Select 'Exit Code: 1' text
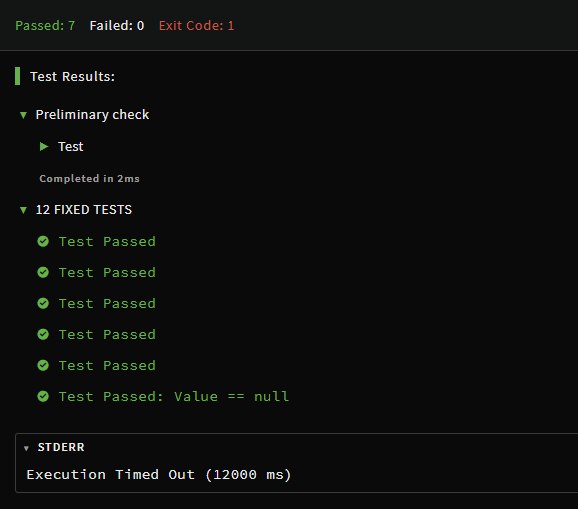The width and height of the screenshot is (578, 509). (x=196, y=25)
